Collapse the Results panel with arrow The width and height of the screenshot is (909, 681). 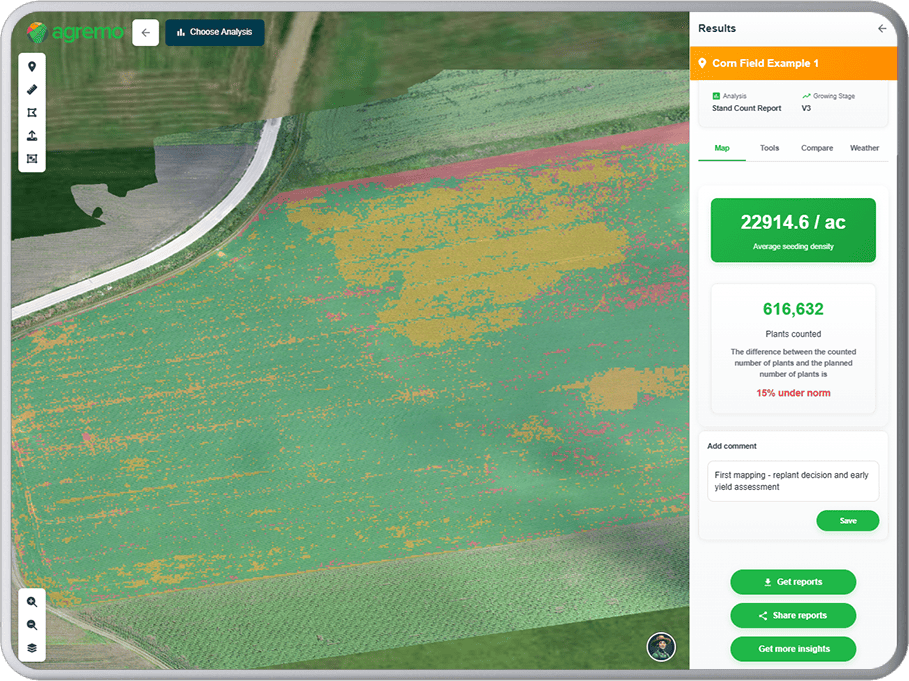pyautogui.click(x=882, y=29)
